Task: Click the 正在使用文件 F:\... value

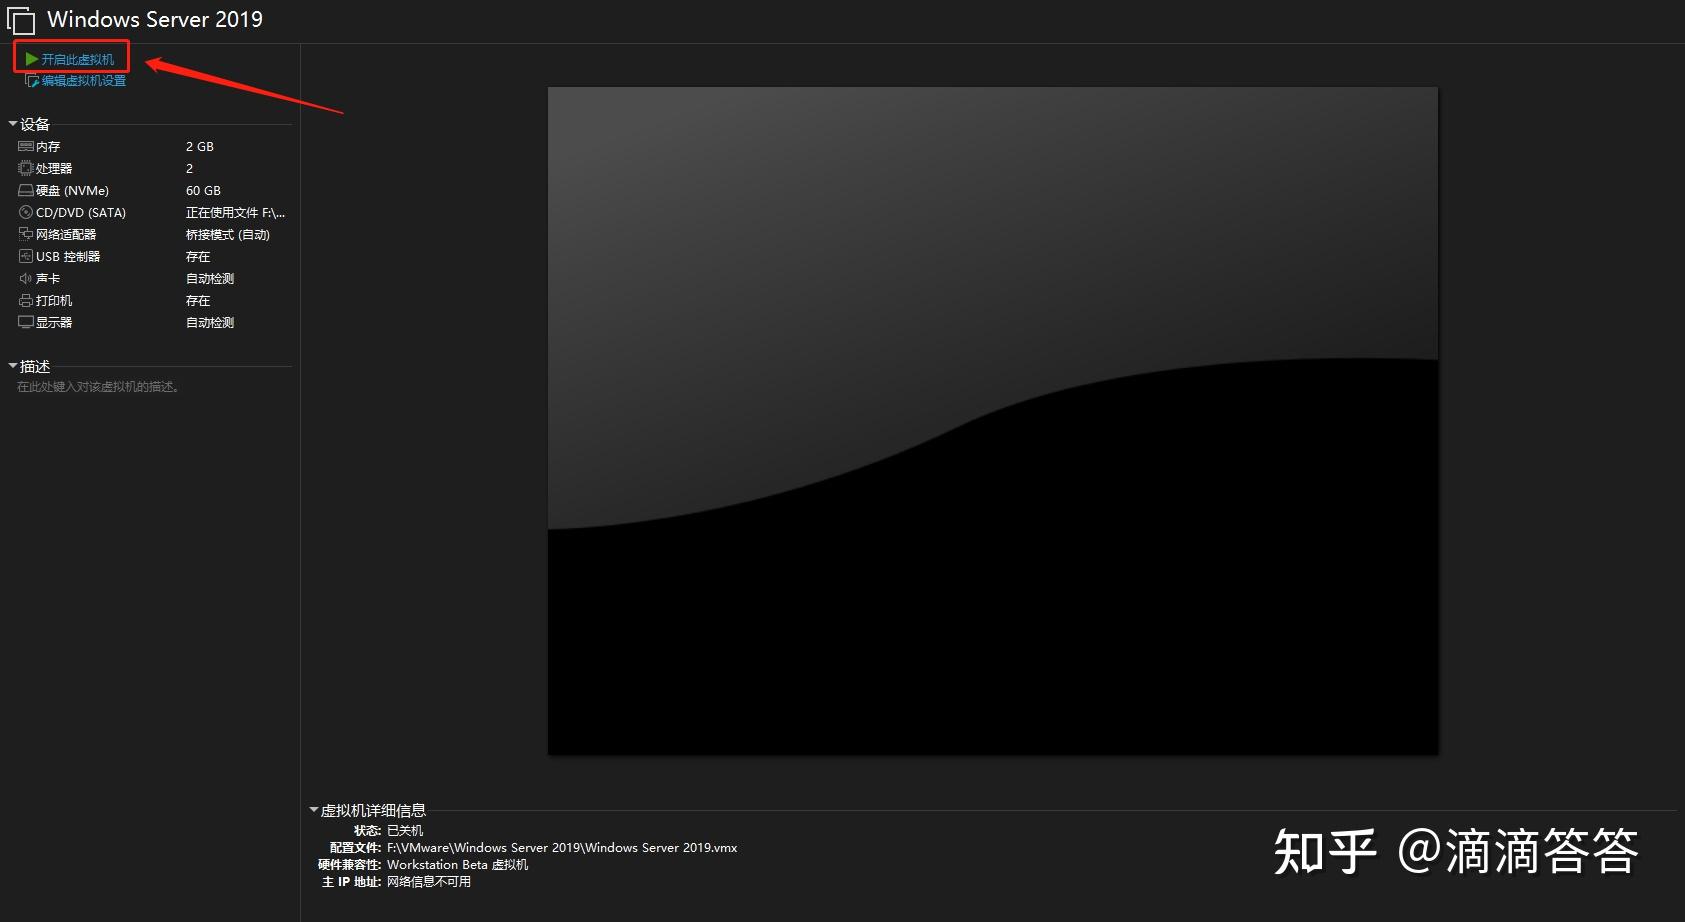Action: click(236, 212)
